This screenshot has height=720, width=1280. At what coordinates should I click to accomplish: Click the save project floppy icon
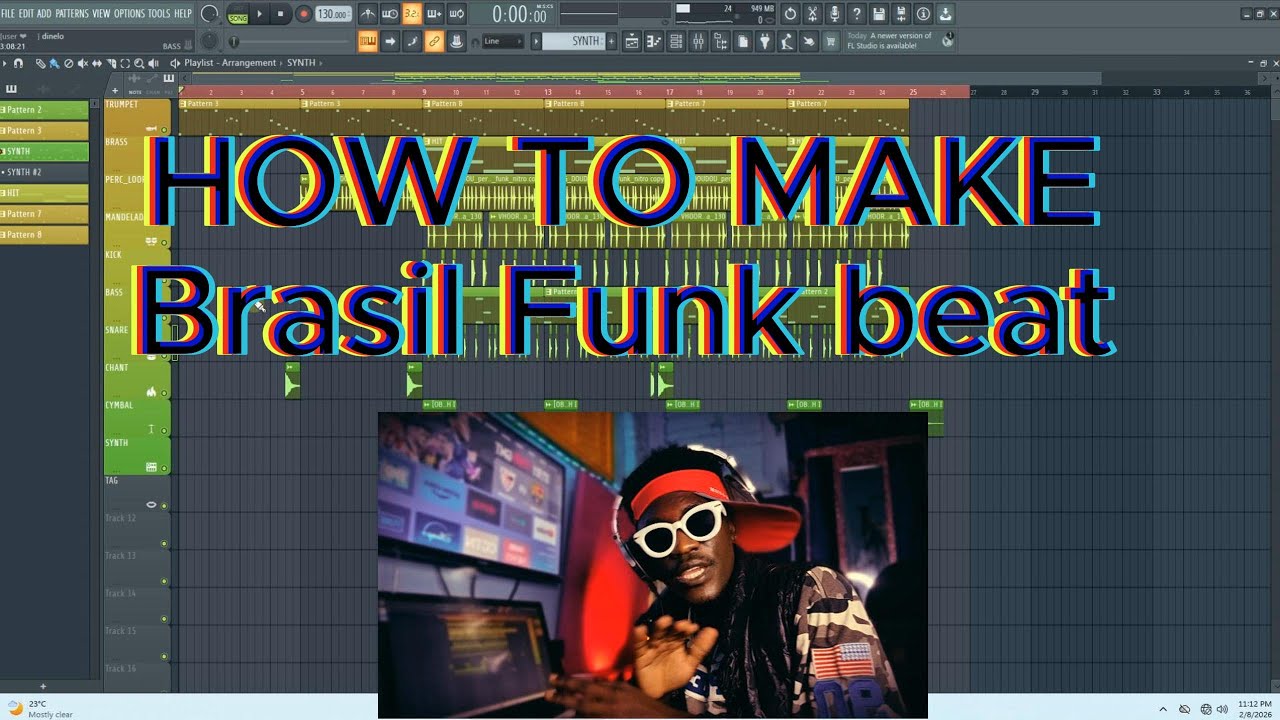(x=879, y=14)
